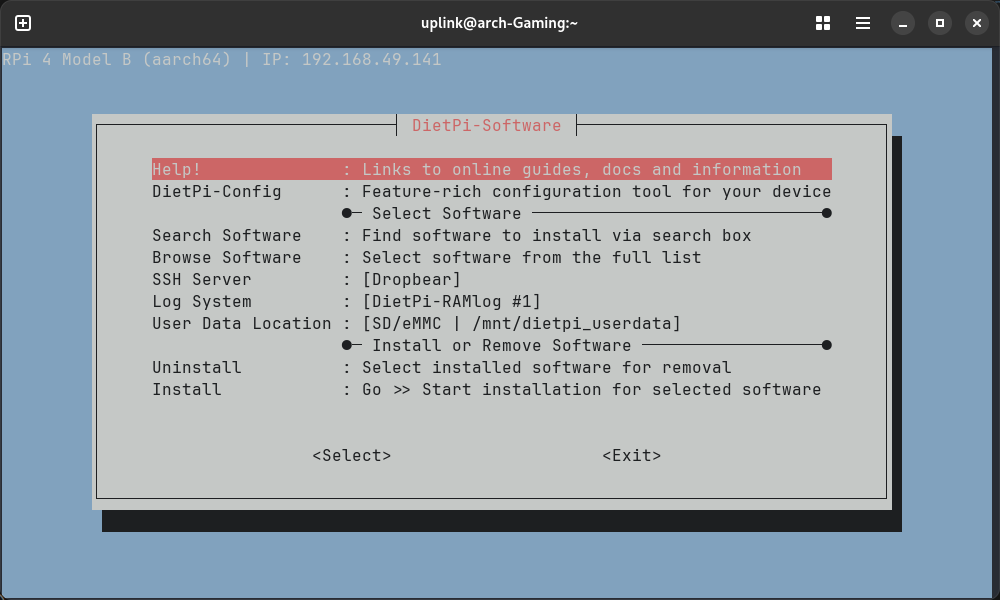Minimize the terminal window
Image resolution: width=1000 pixels, height=600 pixels.
[x=903, y=23]
